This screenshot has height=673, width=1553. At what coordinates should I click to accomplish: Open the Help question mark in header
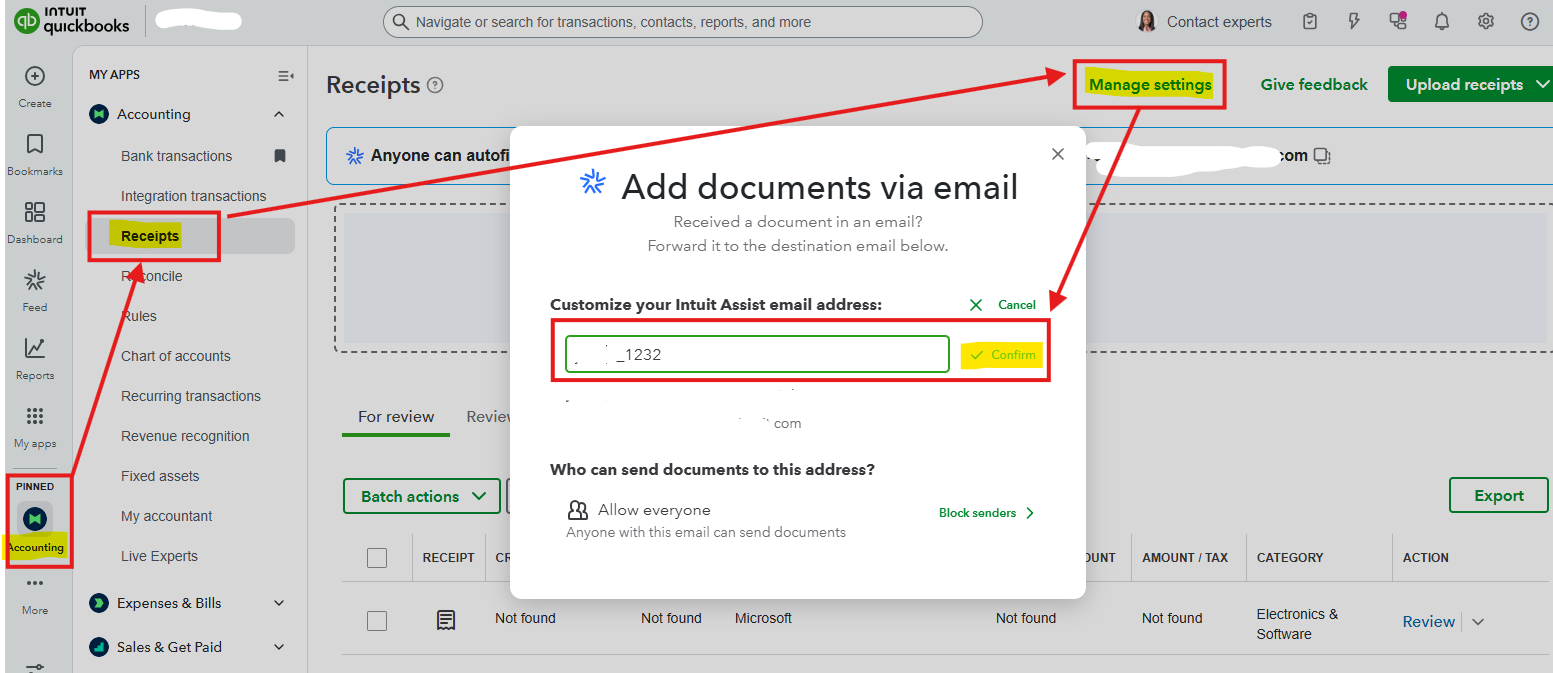pyautogui.click(x=1530, y=21)
